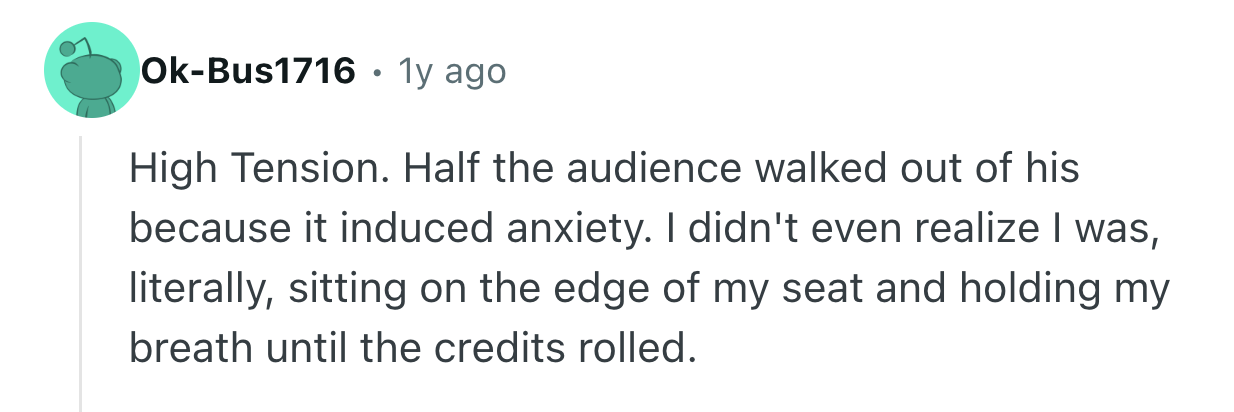Click the dot separator before the timestamp
1234x412 pixels.
pos(378,72)
